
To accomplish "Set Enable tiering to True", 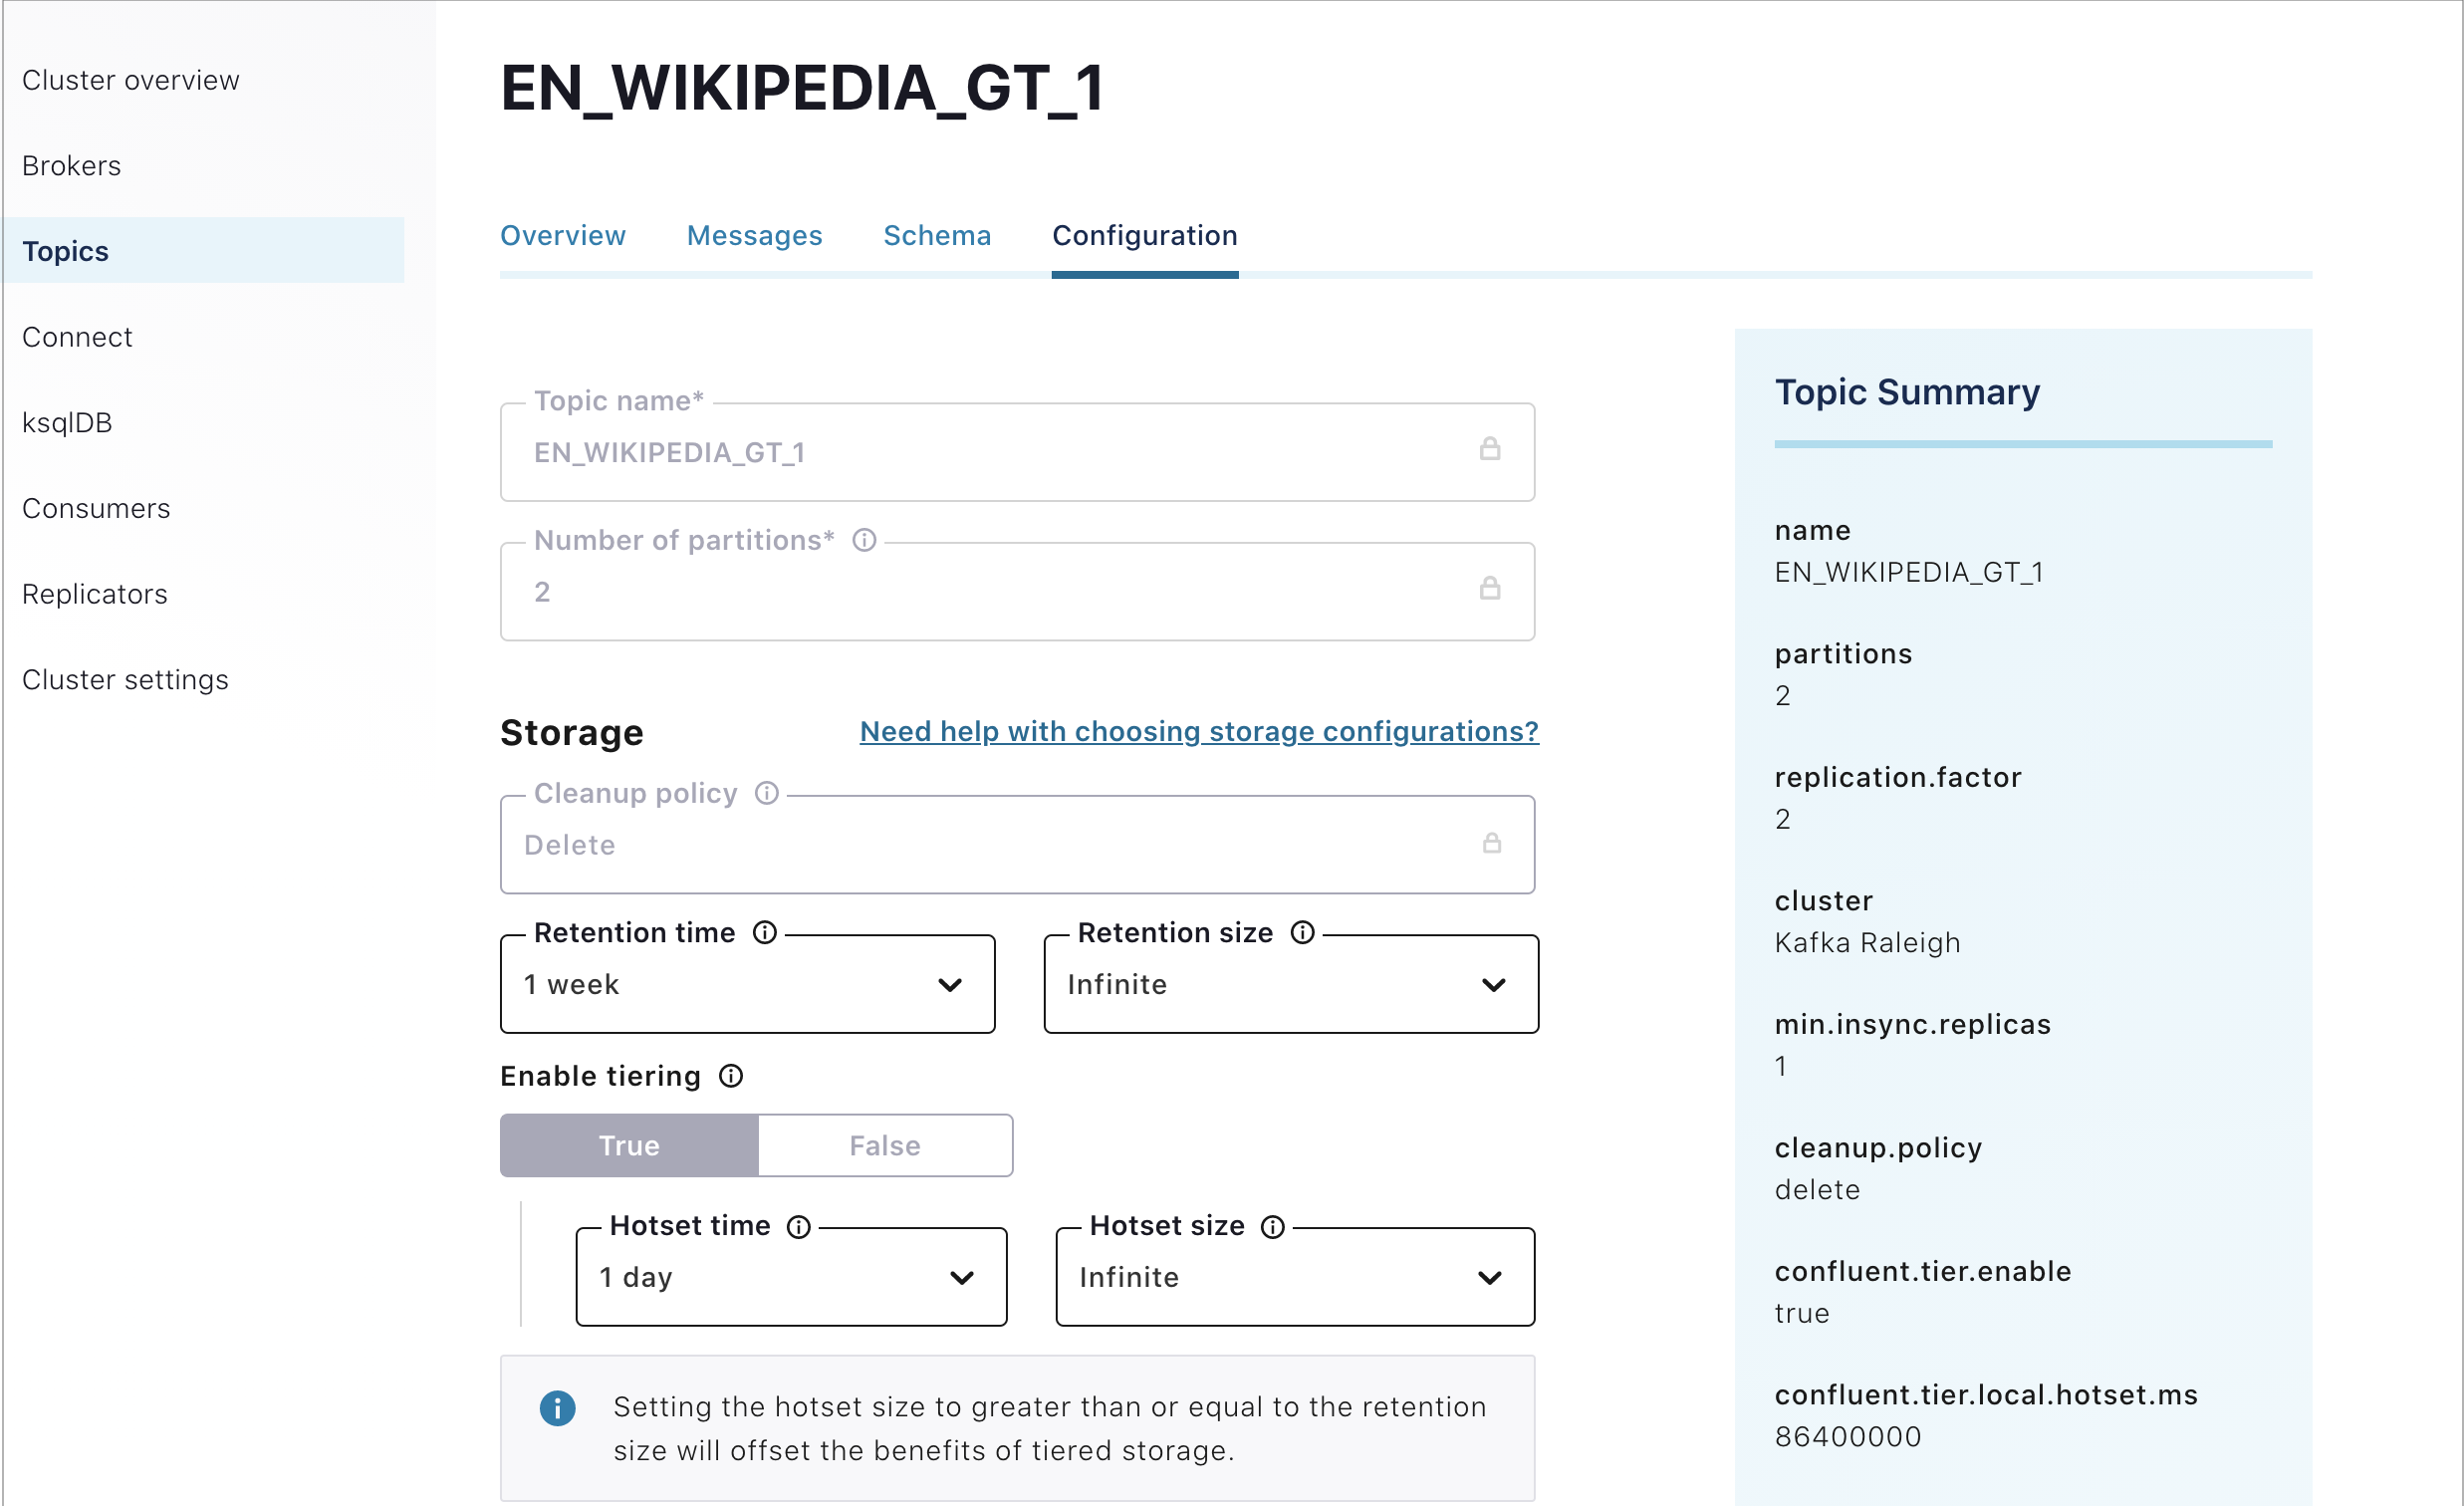I will click(629, 1146).
